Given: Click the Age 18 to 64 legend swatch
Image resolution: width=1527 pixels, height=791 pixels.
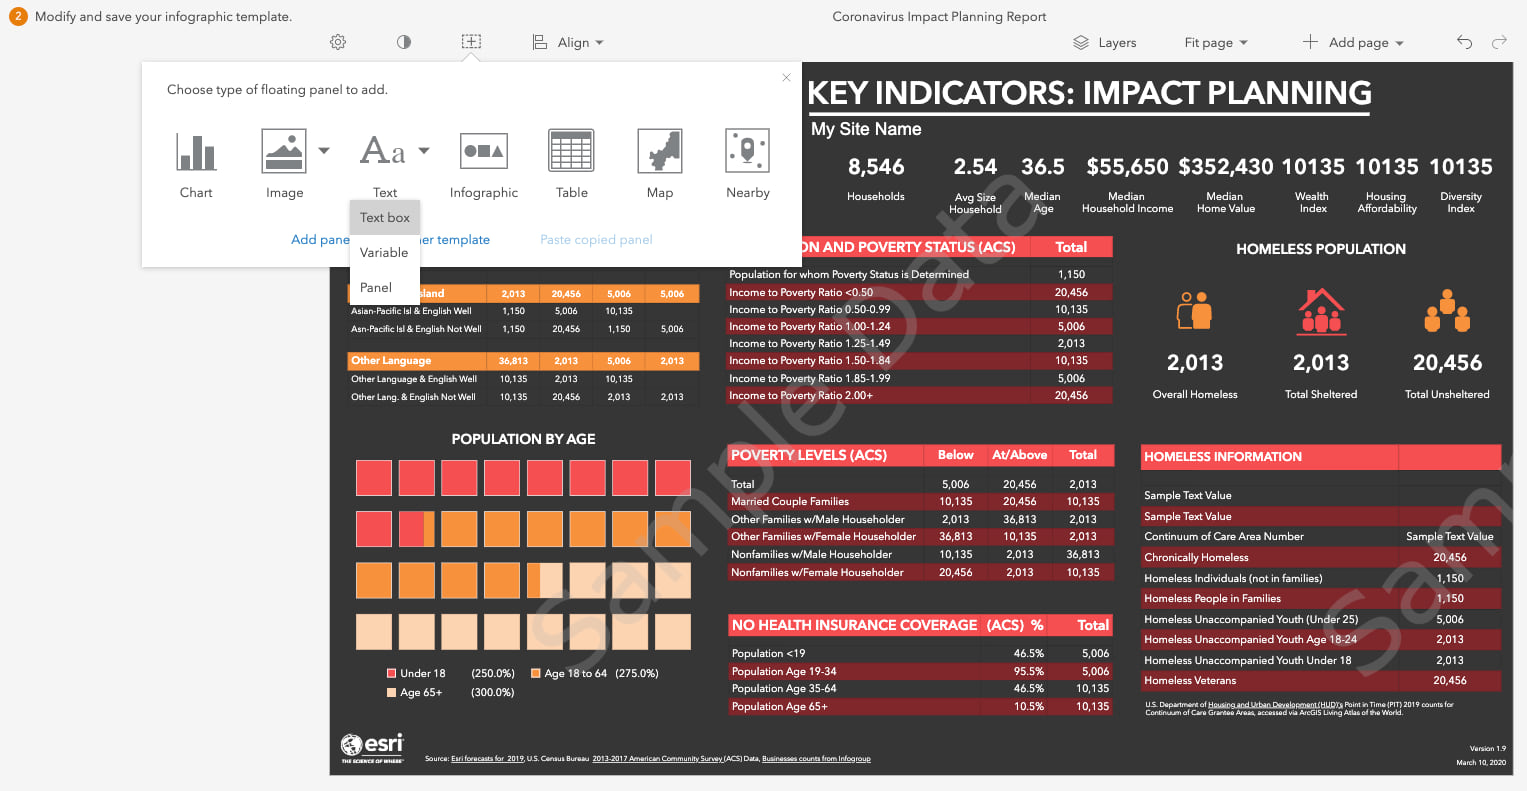Looking at the screenshot, I should (536, 673).
